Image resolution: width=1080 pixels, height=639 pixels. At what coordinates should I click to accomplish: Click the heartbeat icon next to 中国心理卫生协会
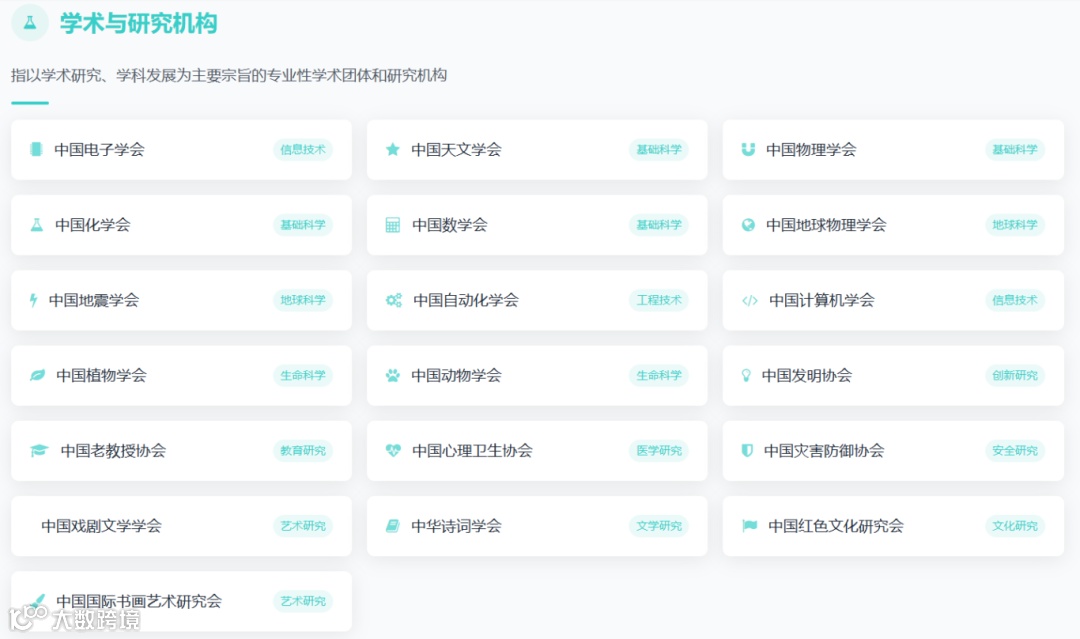393,450
